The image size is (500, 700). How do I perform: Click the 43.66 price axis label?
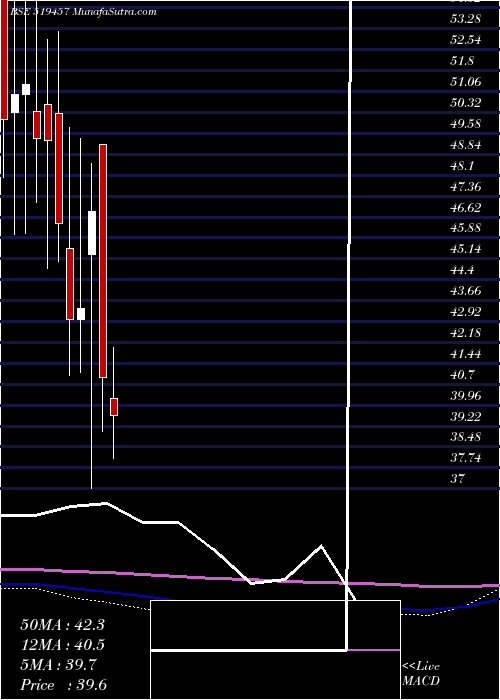pyautogui.click(x=466, y=291)
